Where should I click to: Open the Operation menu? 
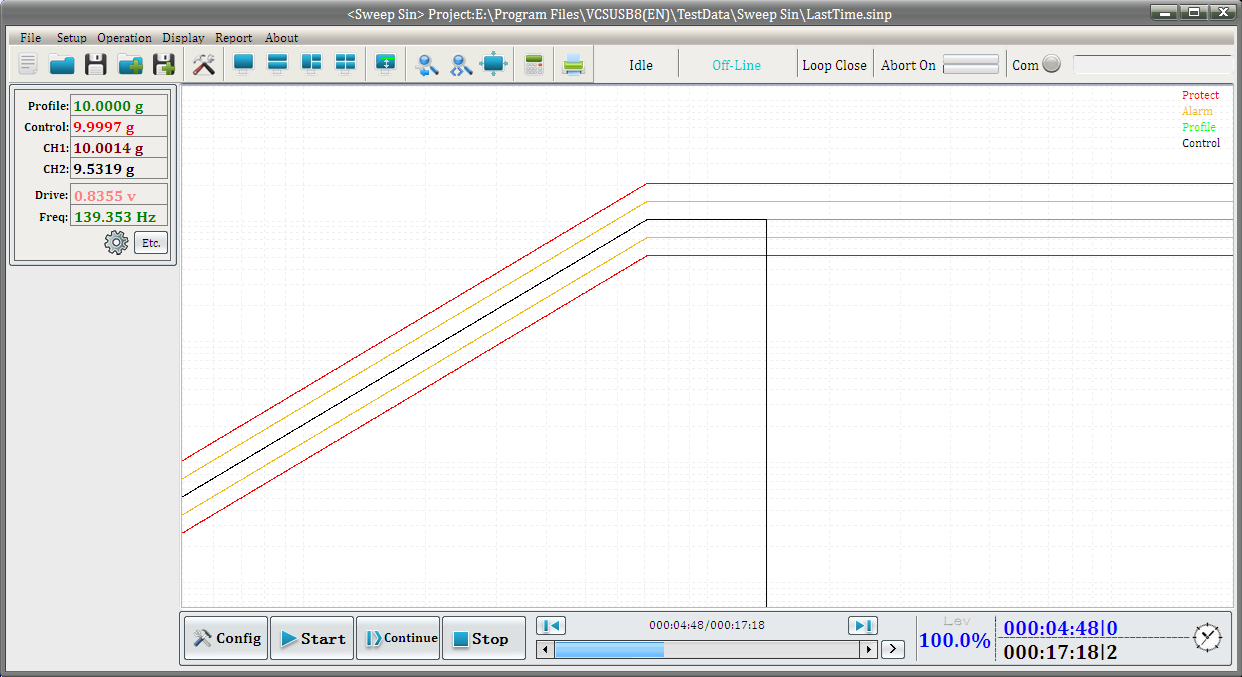tap(124, 38)
